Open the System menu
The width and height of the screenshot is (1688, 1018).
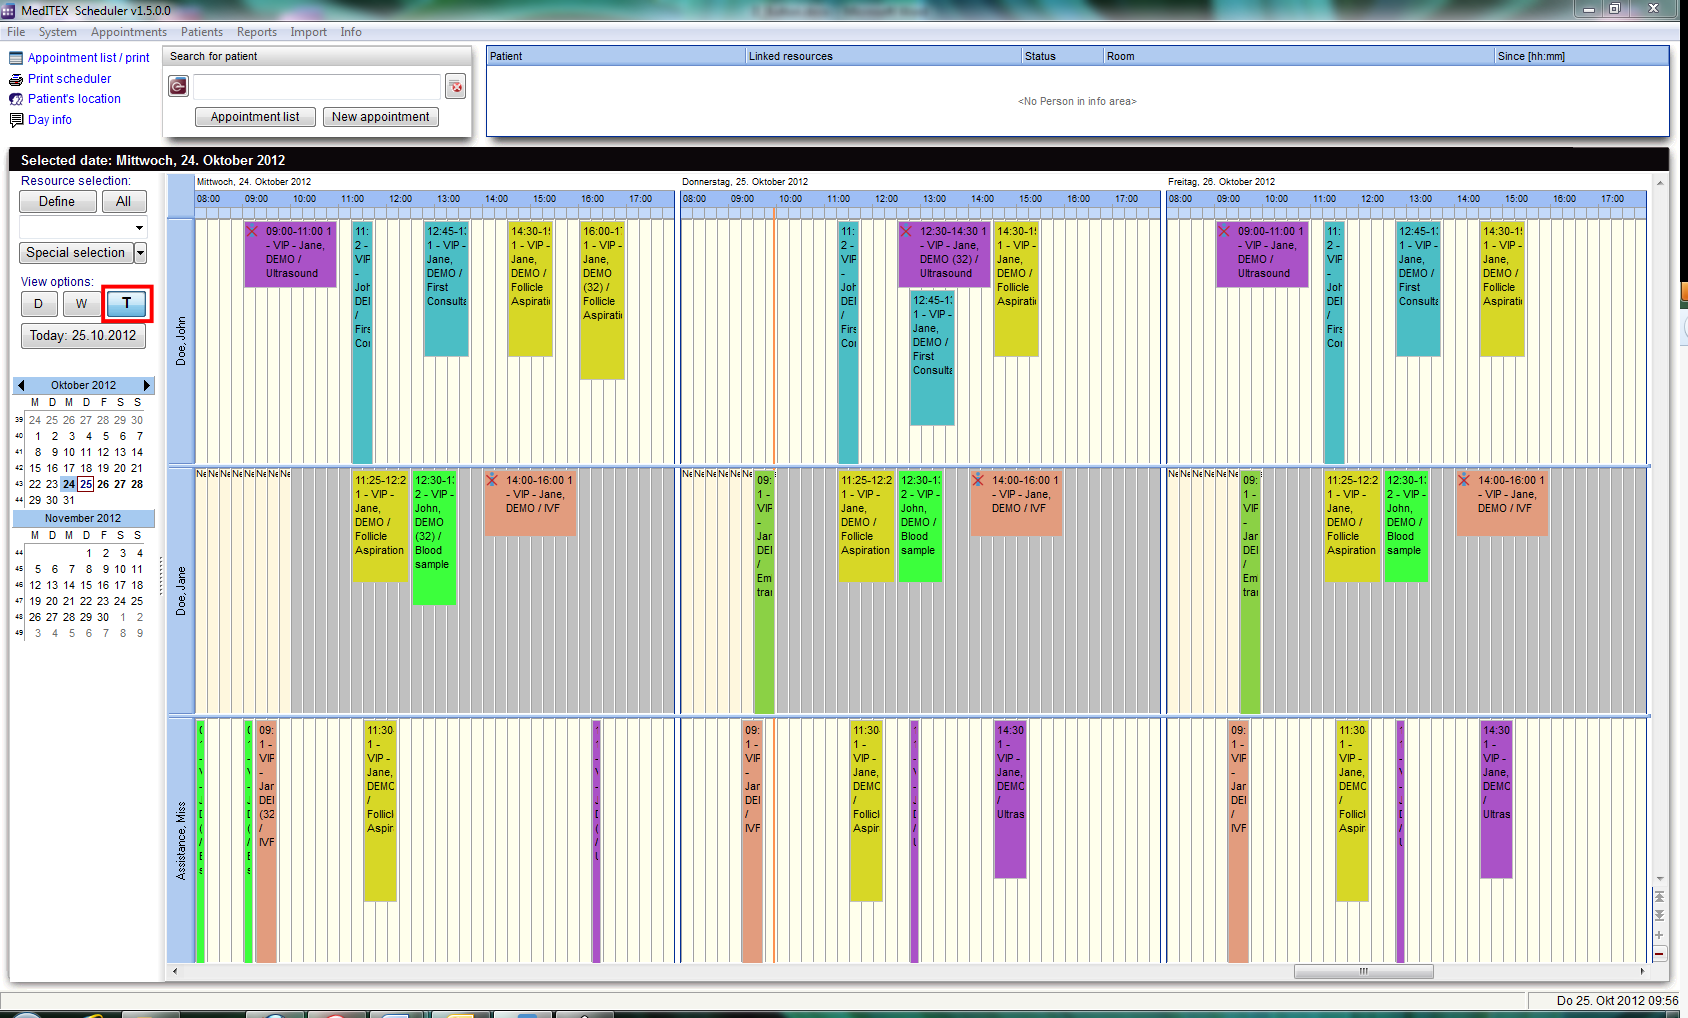click(x=58, y=32)
